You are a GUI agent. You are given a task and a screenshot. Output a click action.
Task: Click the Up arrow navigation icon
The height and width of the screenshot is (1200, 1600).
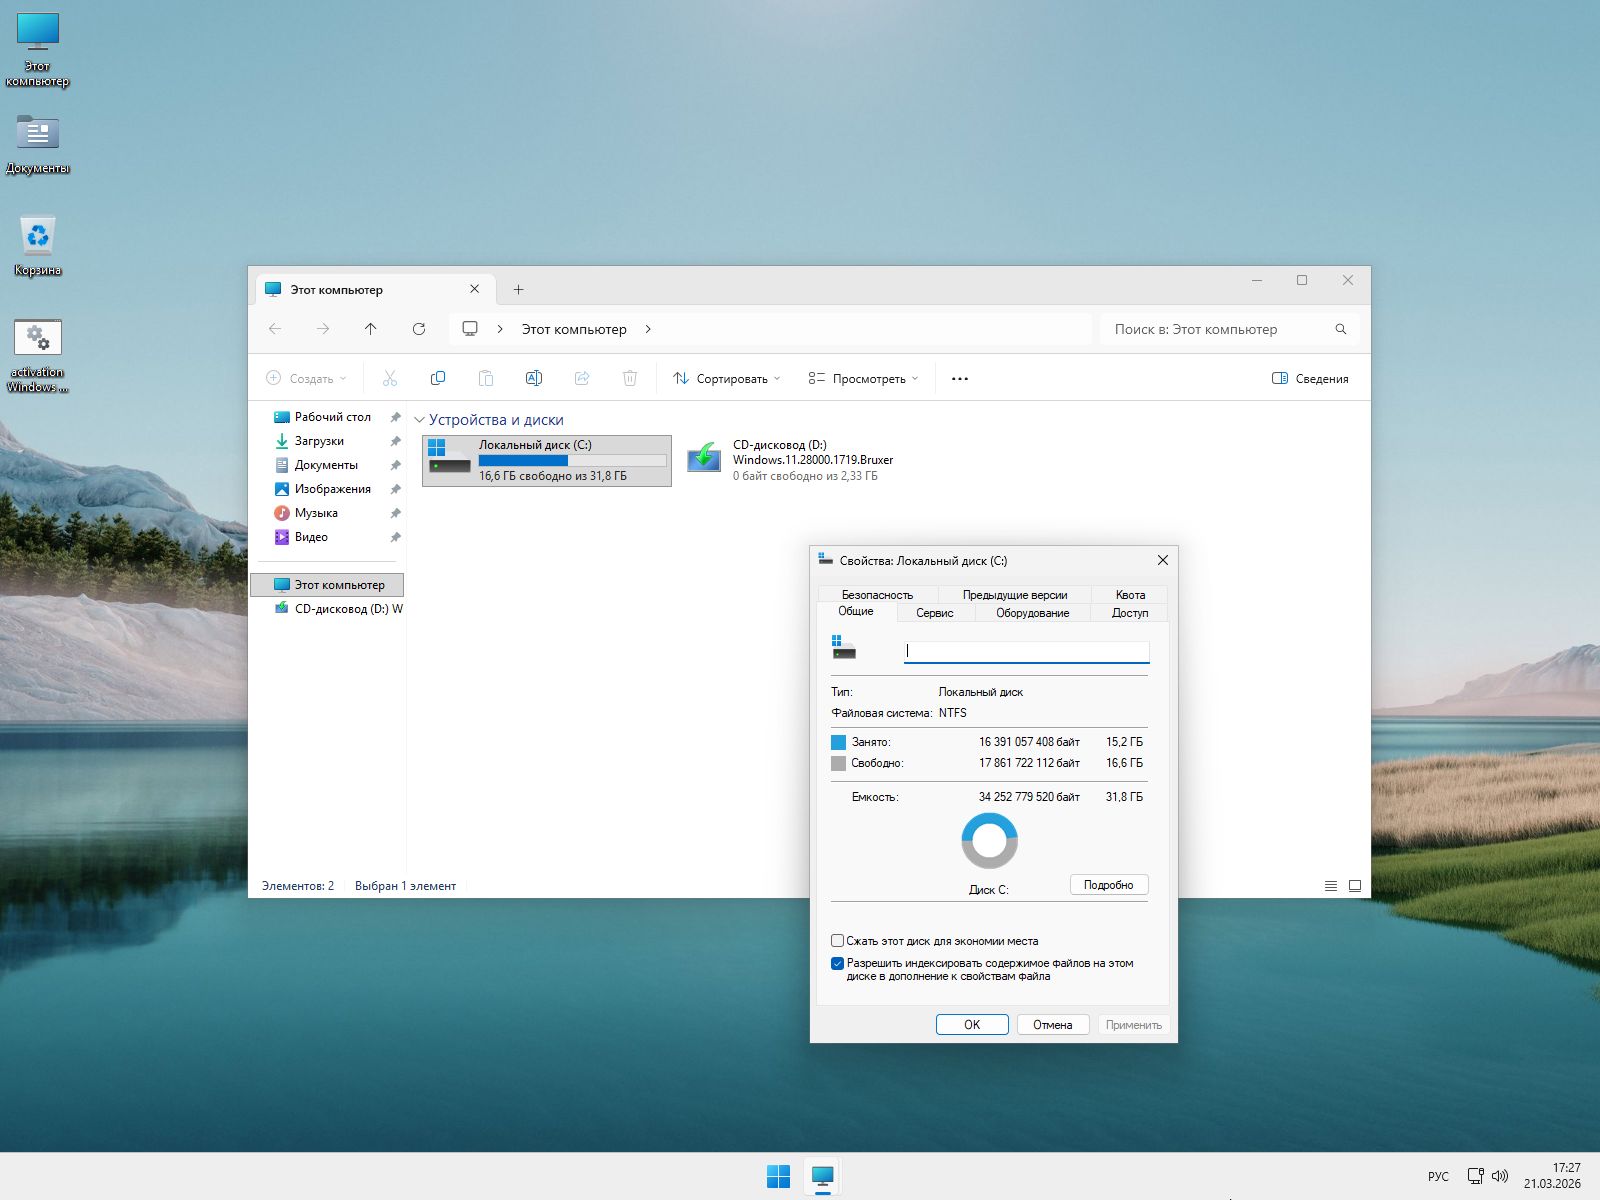pos(371,329)
